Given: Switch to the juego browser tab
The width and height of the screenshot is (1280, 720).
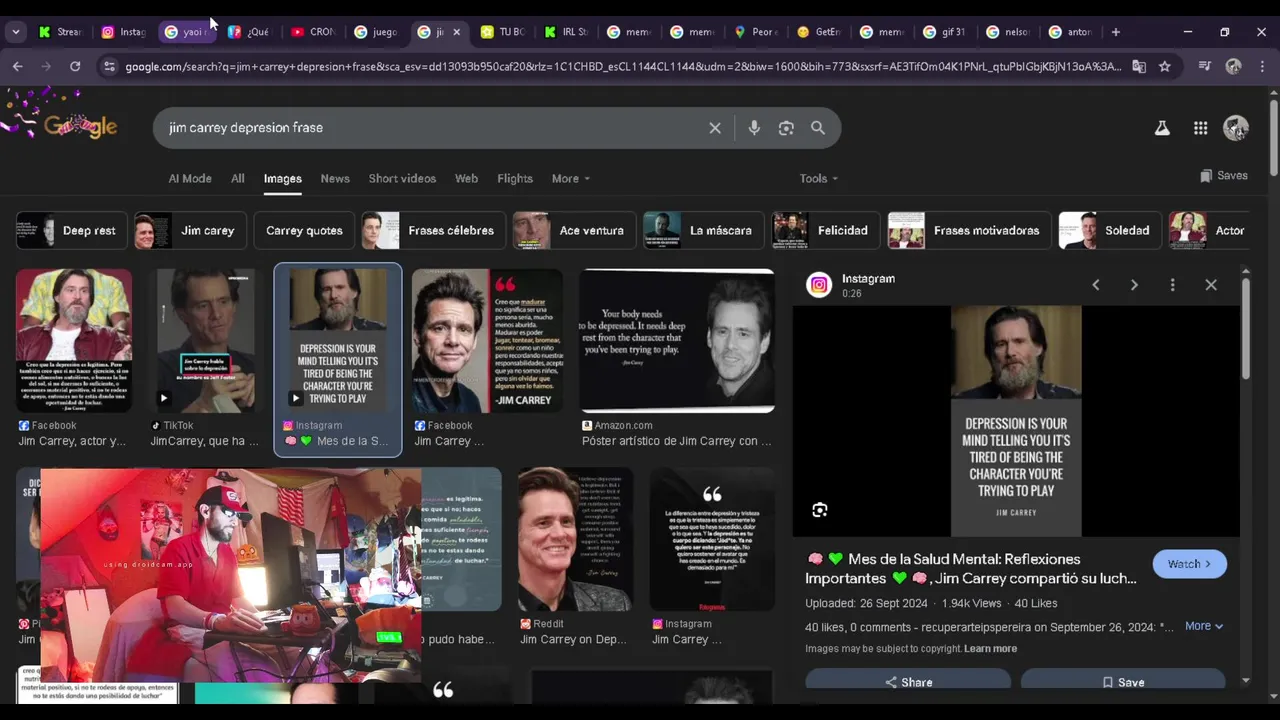Looking at the screenshot, I should coord(376,32).
